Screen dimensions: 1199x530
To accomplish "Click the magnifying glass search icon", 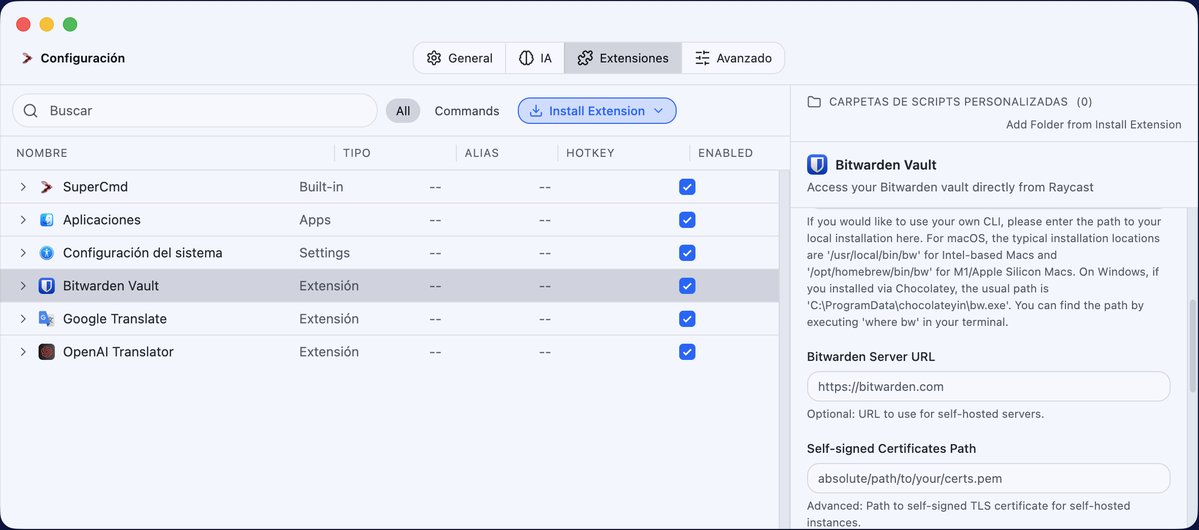I will [x=31, y=111].
